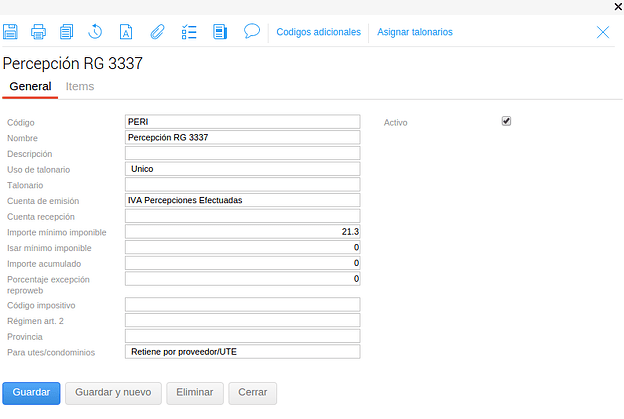Click the paperclip attachment icon
The width and height of the screenshot is (624, 419).
pos(158,32)
